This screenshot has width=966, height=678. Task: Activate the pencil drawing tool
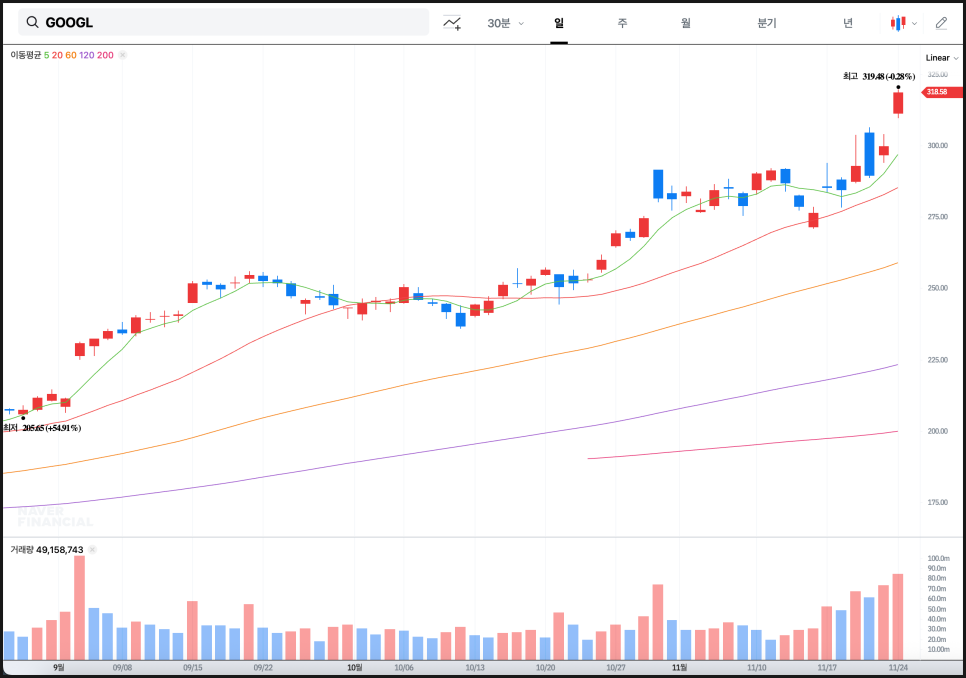pyautogui.click(x=941, y=23)
